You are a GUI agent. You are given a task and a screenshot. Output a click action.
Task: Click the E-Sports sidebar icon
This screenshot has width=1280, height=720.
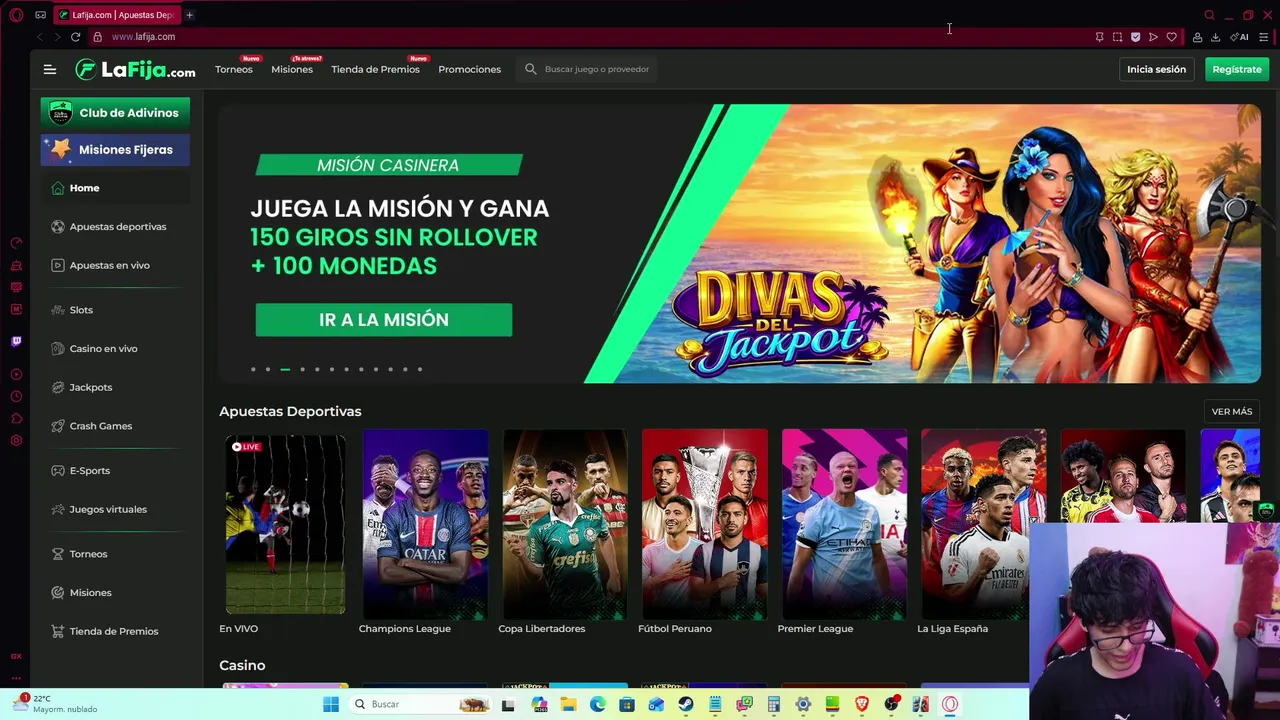58,470
